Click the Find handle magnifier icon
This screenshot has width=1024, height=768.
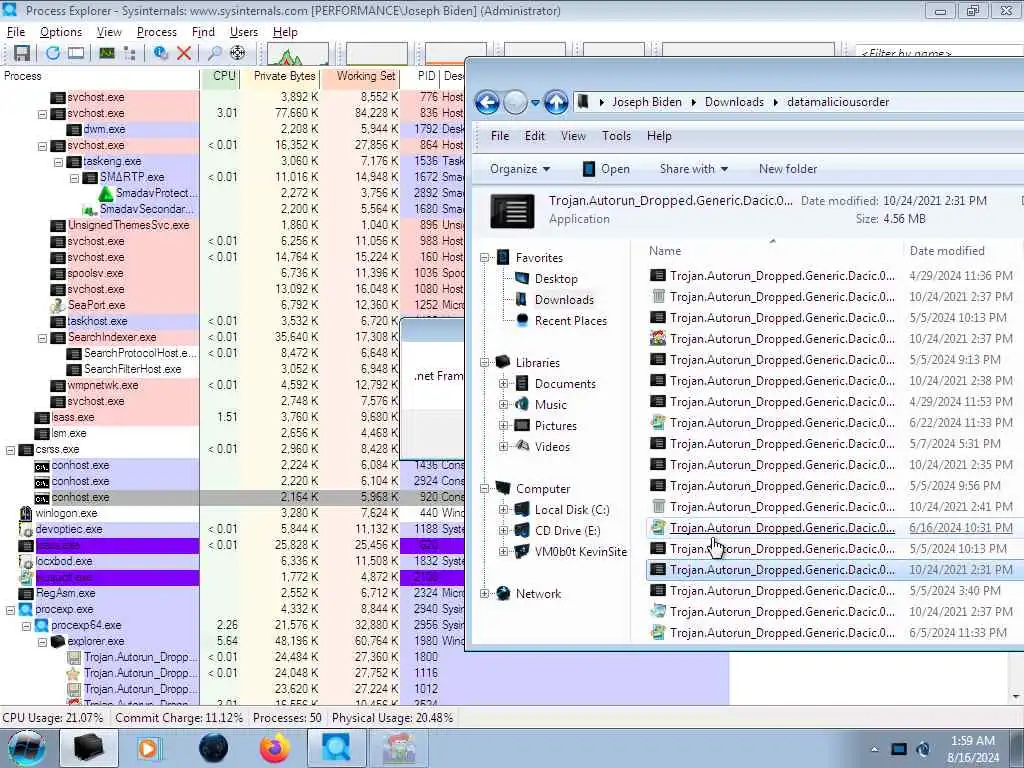tap(214, 53)
